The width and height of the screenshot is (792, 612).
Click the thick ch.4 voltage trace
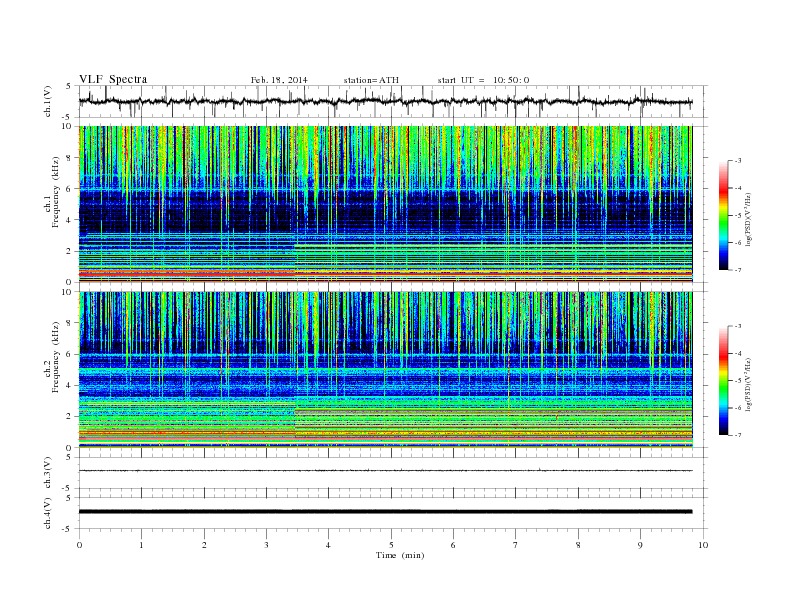click(x=386, y=512)
